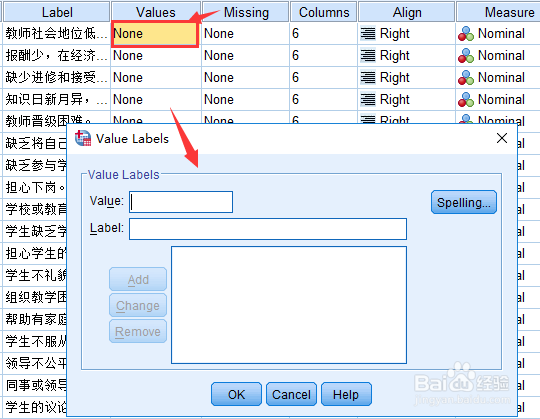Click the Add button
The height and width of the screenshot is (419, 540).
(138, 279)
